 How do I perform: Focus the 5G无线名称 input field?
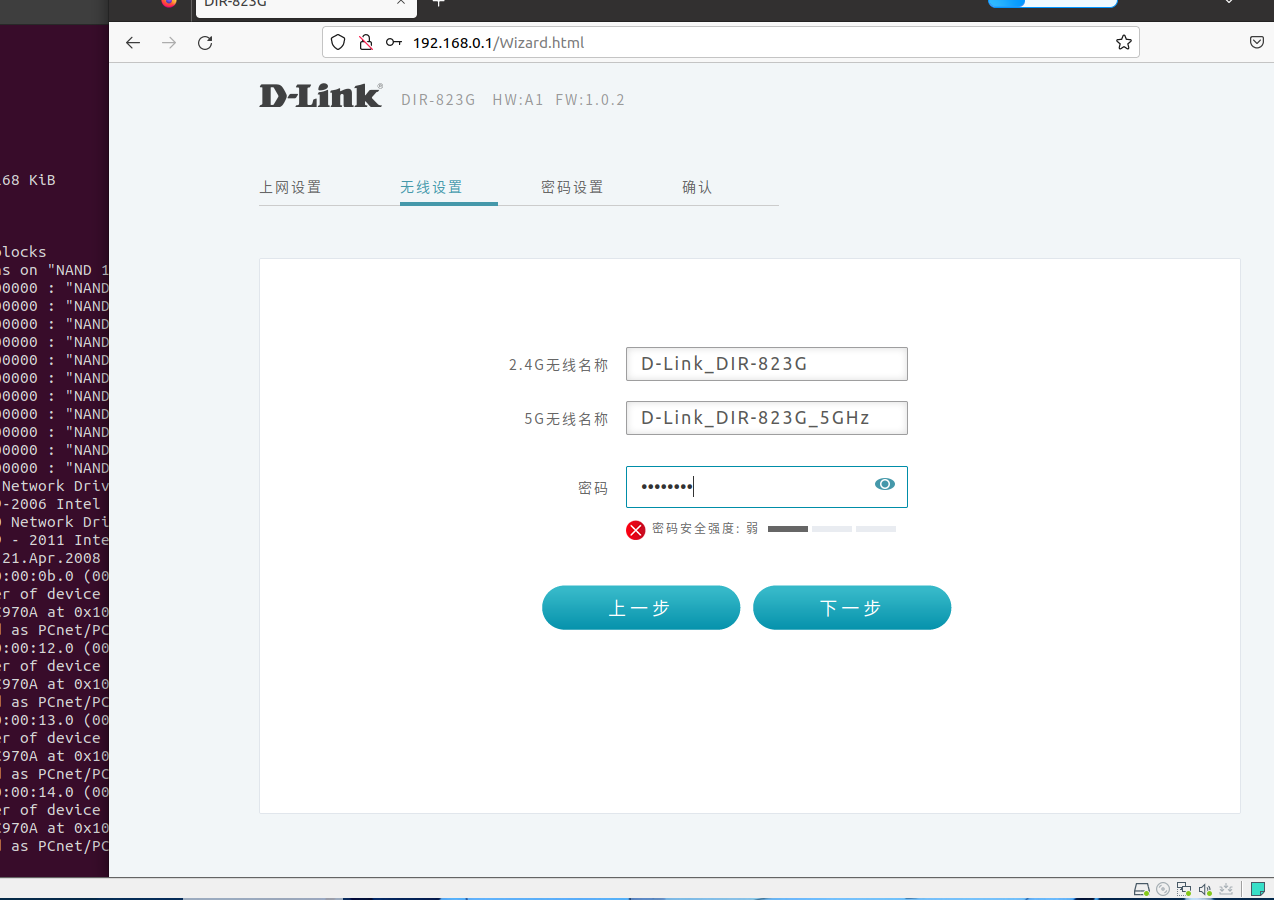click(767, 418)
